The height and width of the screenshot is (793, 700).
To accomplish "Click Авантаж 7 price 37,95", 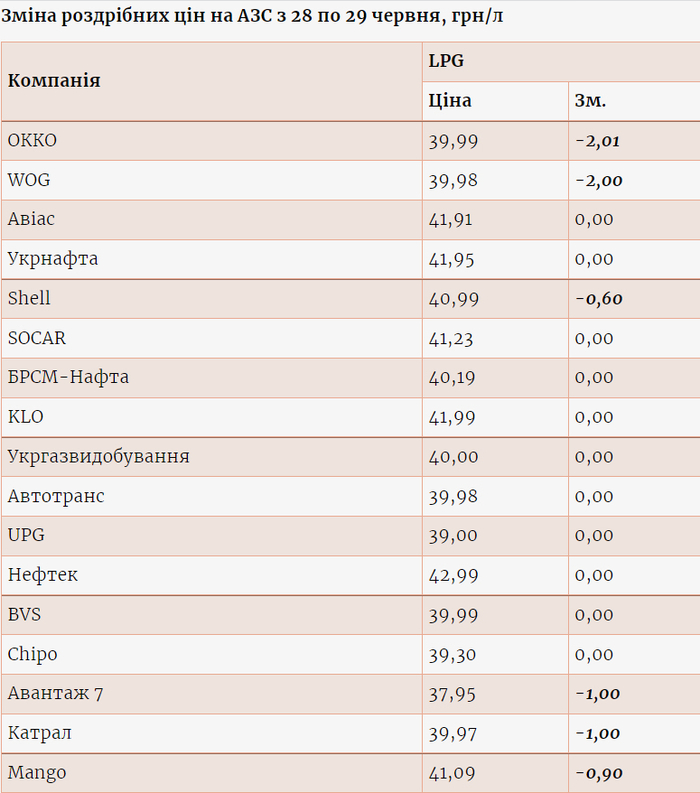I will (x=452, y=694).
